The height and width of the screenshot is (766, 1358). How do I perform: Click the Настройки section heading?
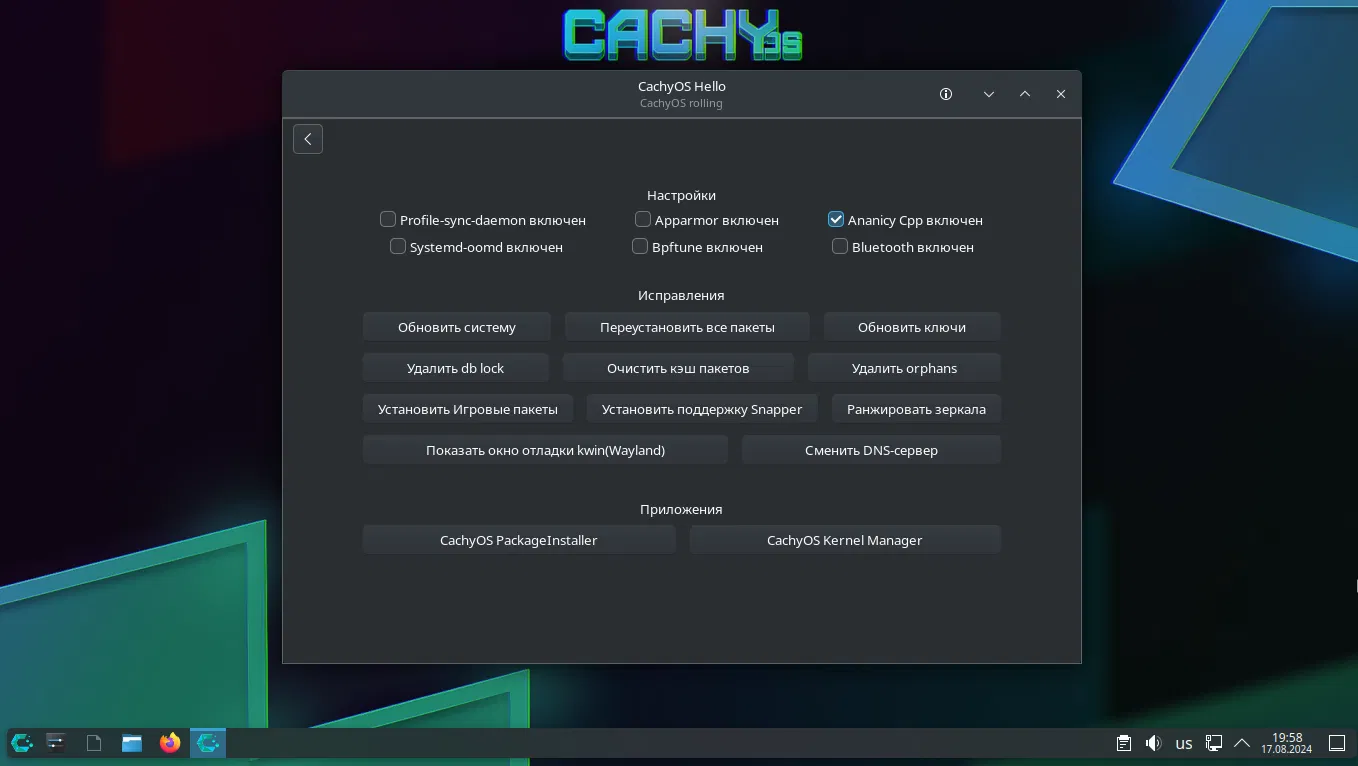682,195
